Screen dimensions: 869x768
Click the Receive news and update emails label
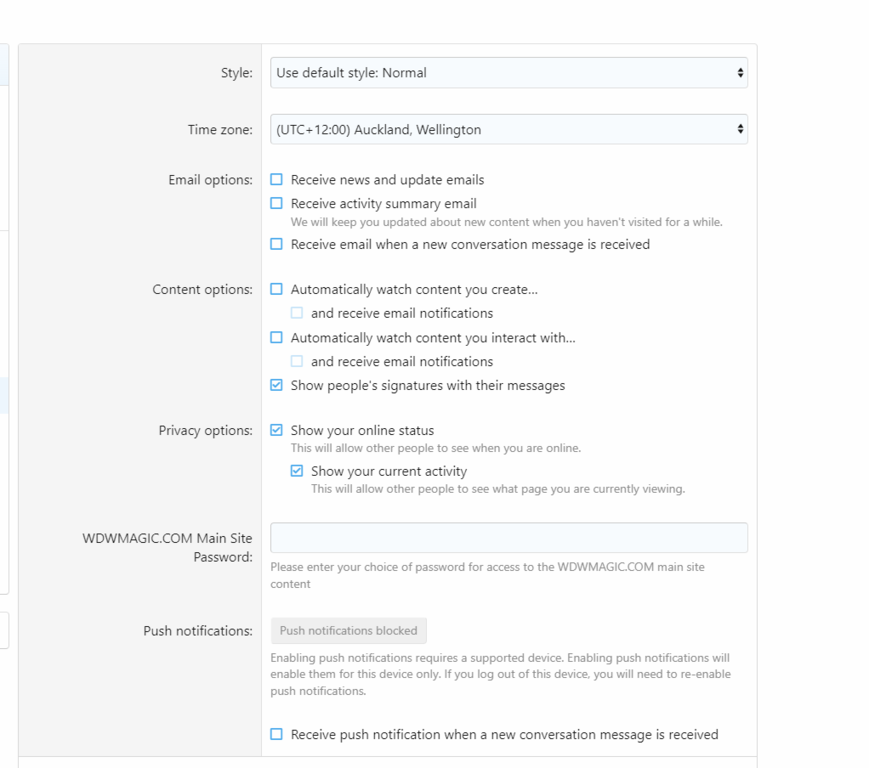pyautogui.click(x=387, y=180)
